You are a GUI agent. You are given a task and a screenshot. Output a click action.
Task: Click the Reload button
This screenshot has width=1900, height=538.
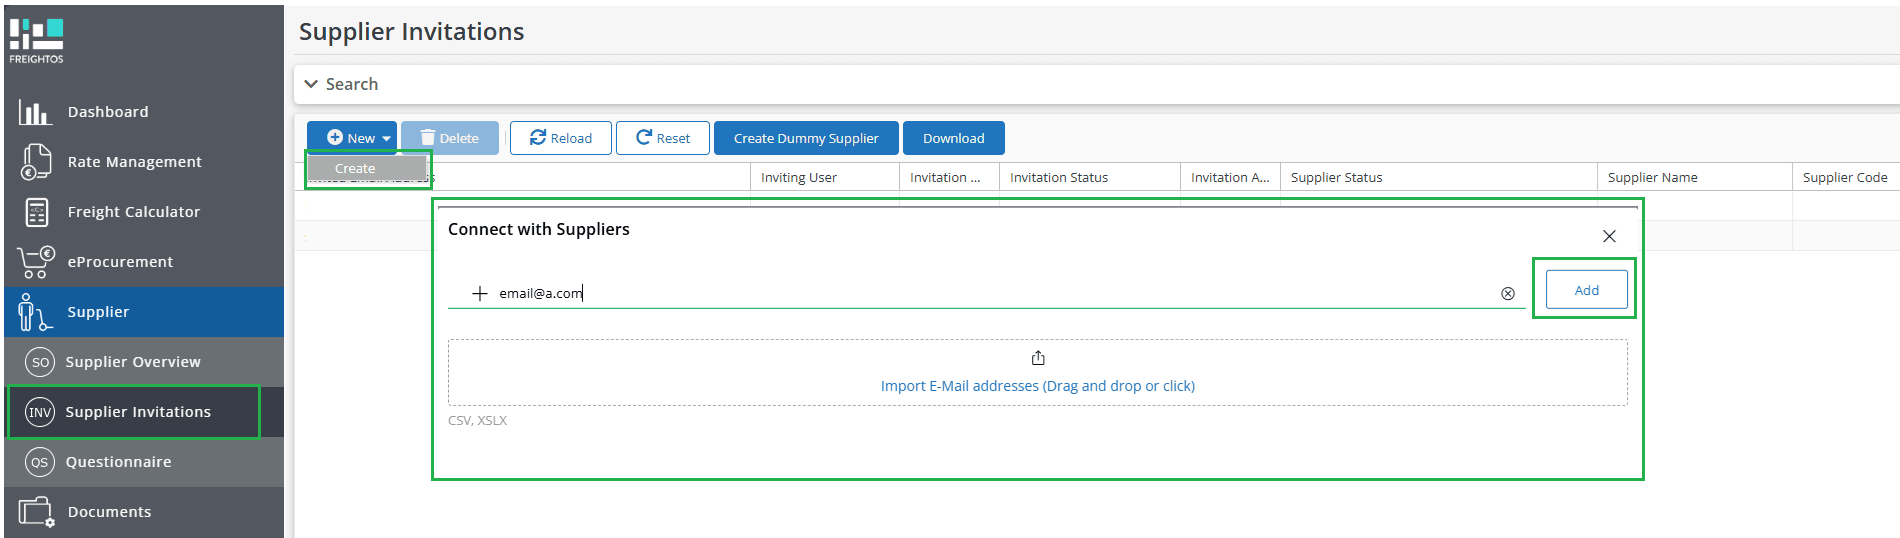pos(561,138)
